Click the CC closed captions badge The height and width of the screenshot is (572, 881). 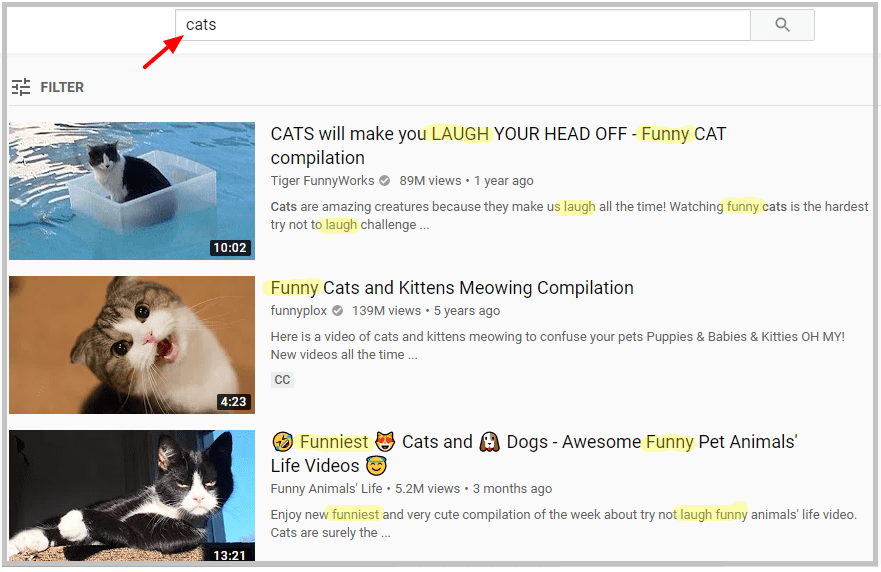point(282,380)
